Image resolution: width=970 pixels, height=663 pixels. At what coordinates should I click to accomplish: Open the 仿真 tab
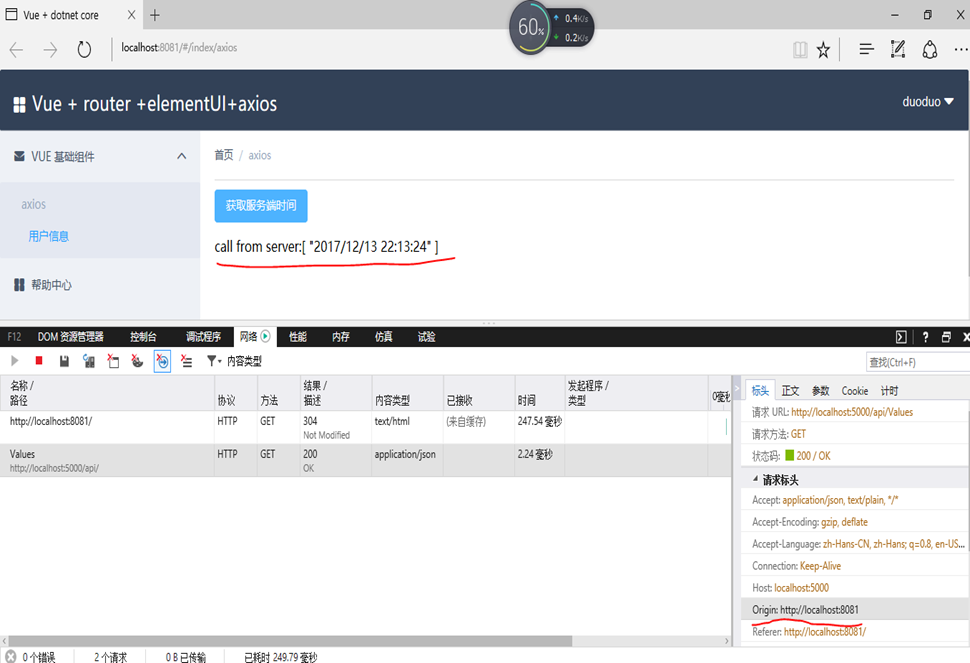coord(384,336)
